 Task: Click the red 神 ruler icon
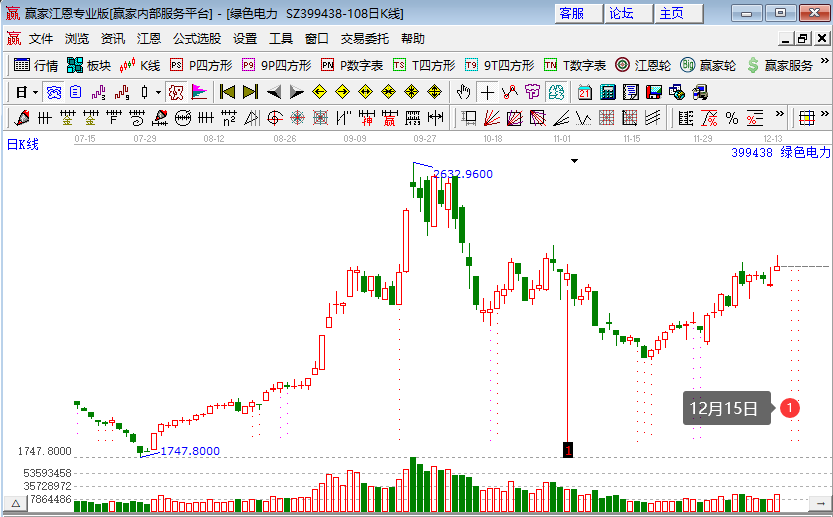tap(367, 118)
